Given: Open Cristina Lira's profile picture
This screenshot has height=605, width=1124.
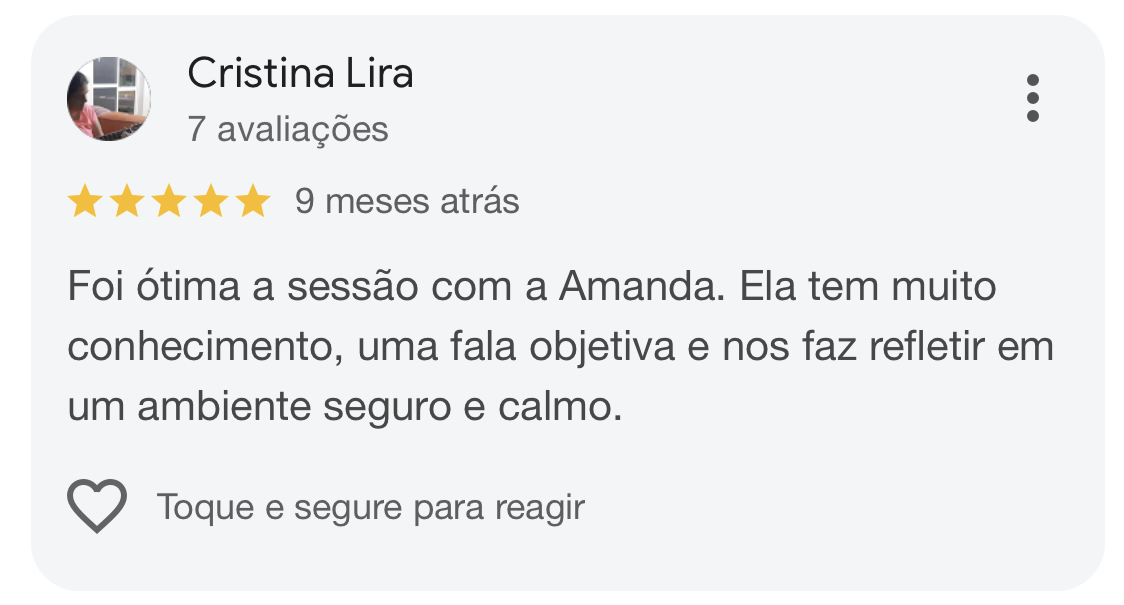Looking at the screenshot, I should point(109,99).
